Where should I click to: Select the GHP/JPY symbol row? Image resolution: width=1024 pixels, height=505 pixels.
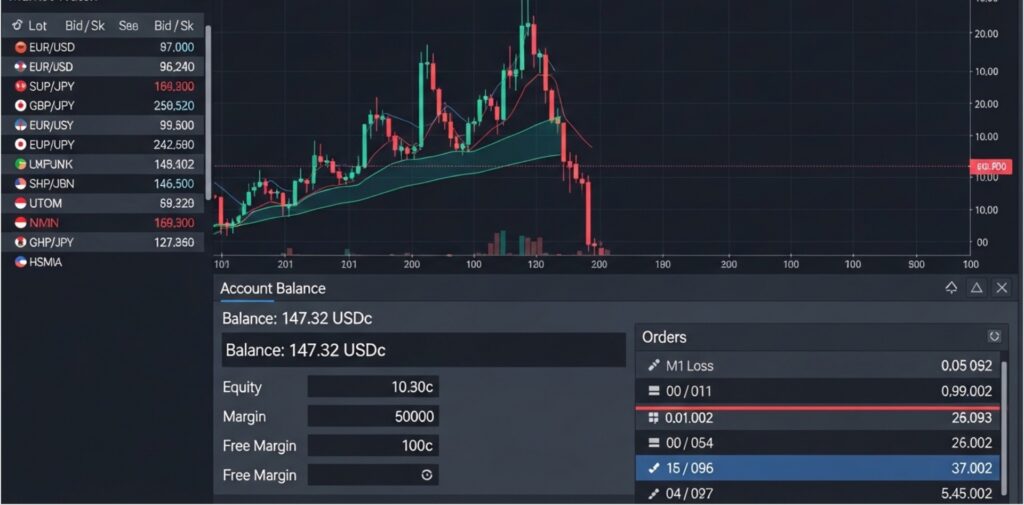tap(103, 242)
